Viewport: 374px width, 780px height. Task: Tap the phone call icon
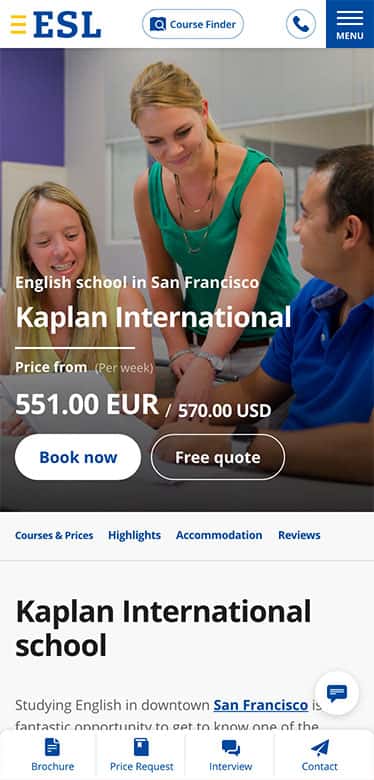pos(300,24)
